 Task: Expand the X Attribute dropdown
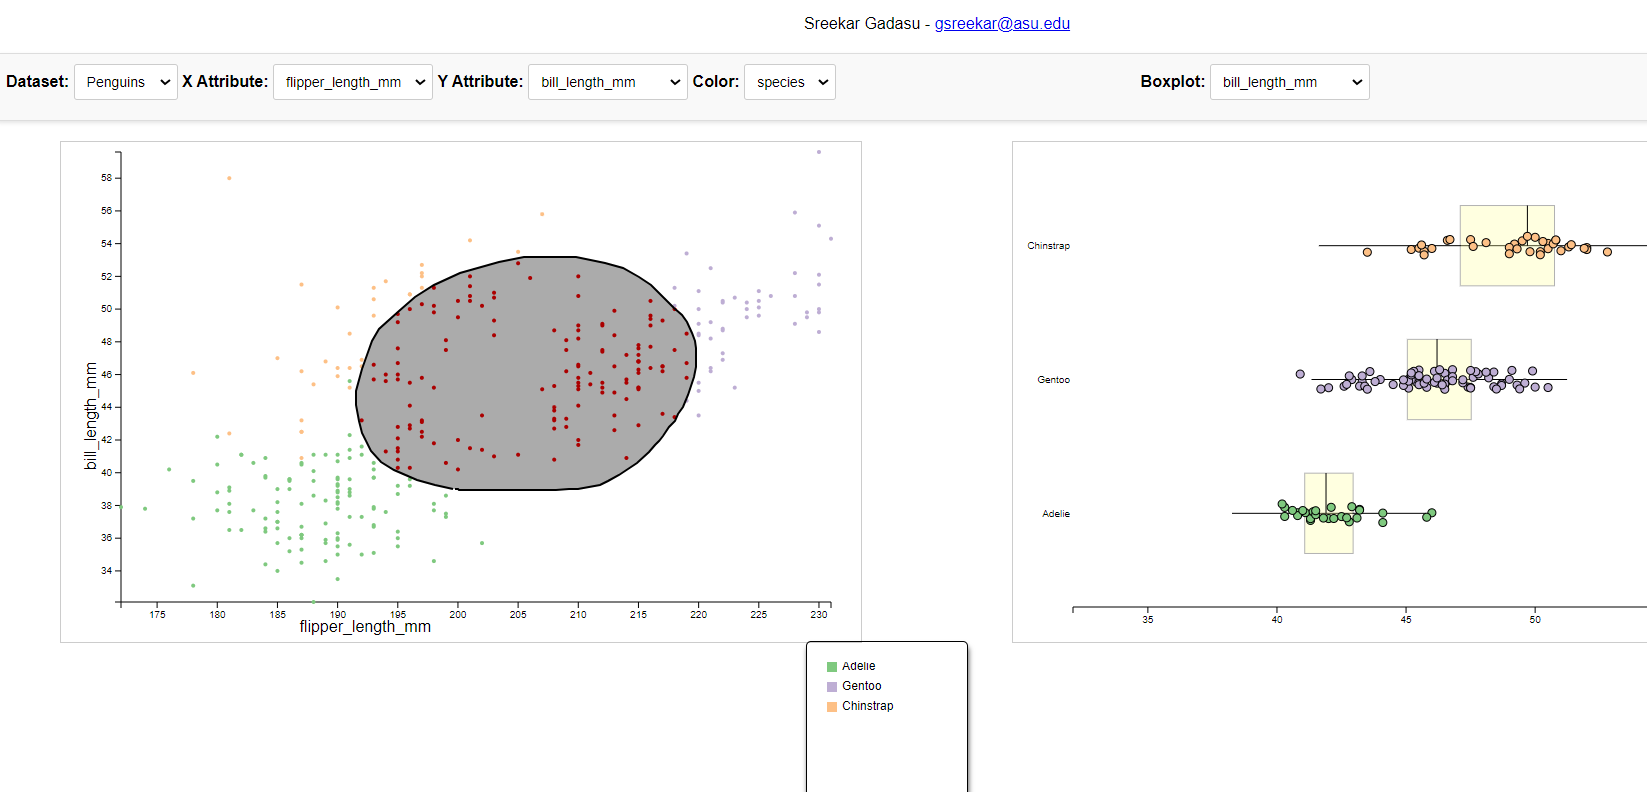coord(352,82)
